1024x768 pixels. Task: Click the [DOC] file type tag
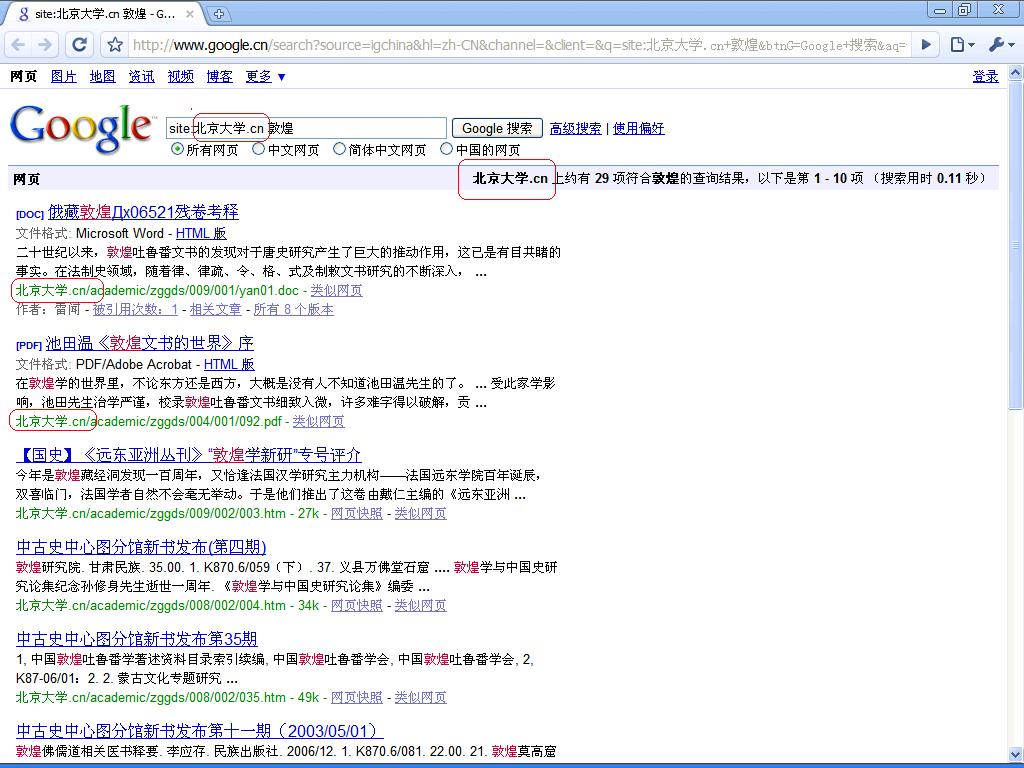[x=29, y=214]
